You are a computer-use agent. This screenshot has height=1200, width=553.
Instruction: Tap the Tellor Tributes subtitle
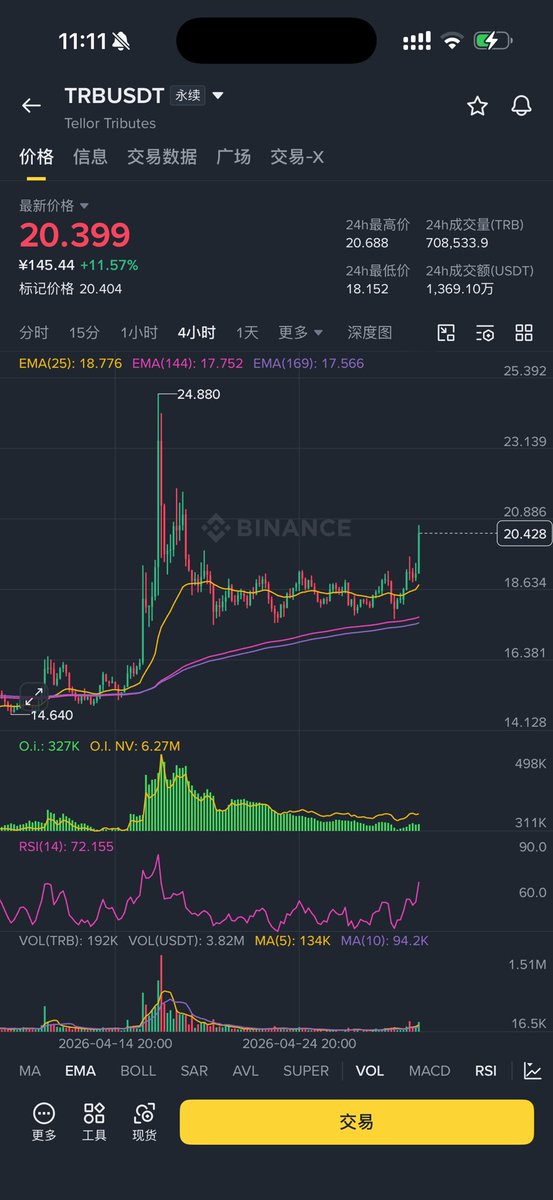[110, 124]
